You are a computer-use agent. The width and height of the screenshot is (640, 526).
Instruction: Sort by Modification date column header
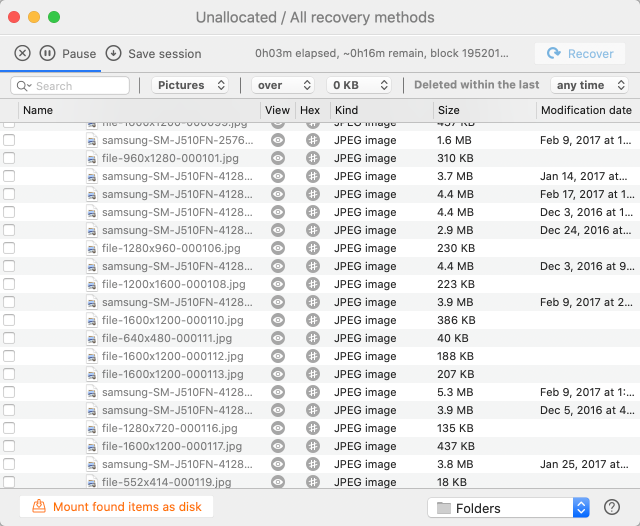587,110
